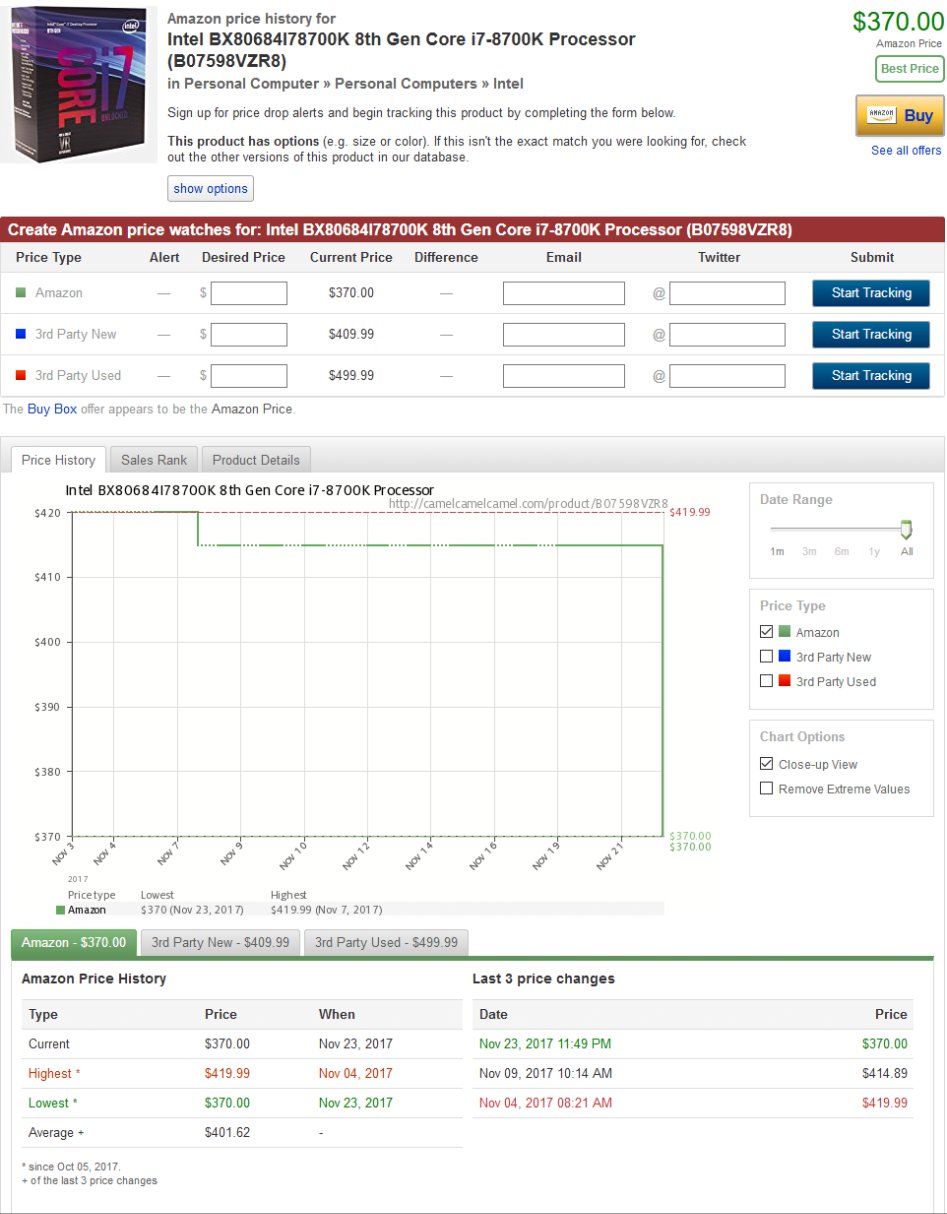The image size is (947, 1214).
Task: Switch to the Product Details tab
Action: pyautogui.click(x=256, y=460)
